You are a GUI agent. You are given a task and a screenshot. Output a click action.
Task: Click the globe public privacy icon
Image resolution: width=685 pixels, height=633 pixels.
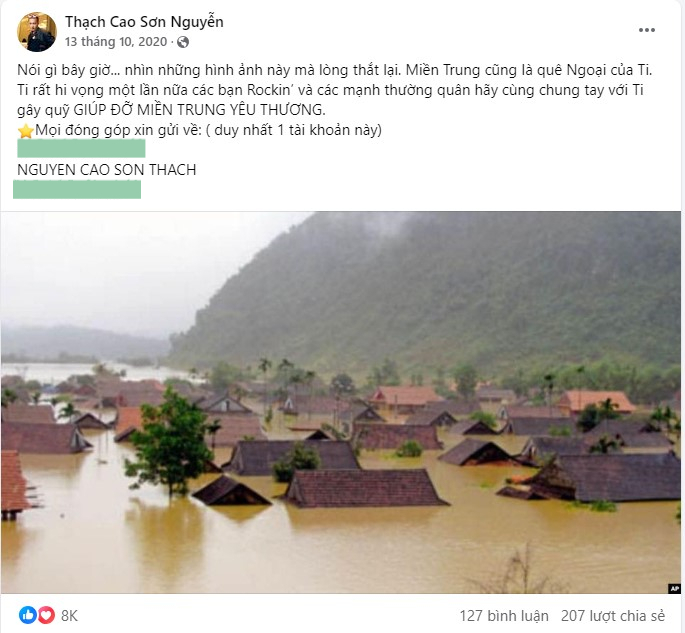(x=183, y=43)
